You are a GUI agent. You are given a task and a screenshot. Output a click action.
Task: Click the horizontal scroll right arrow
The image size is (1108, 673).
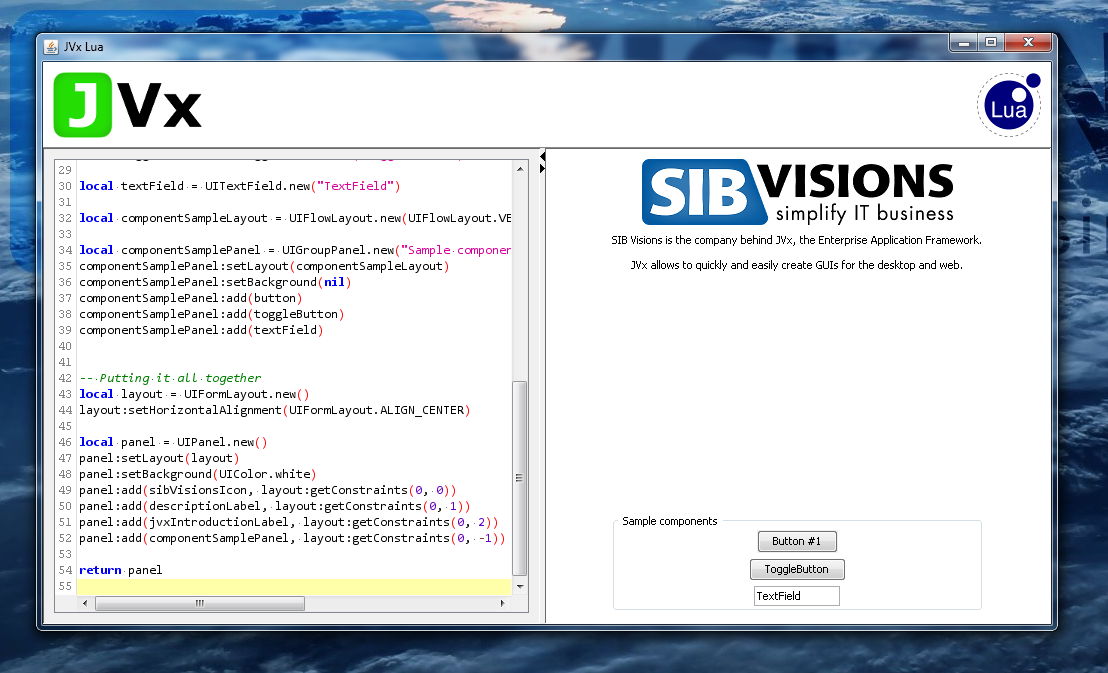click(x=502, y=603)
